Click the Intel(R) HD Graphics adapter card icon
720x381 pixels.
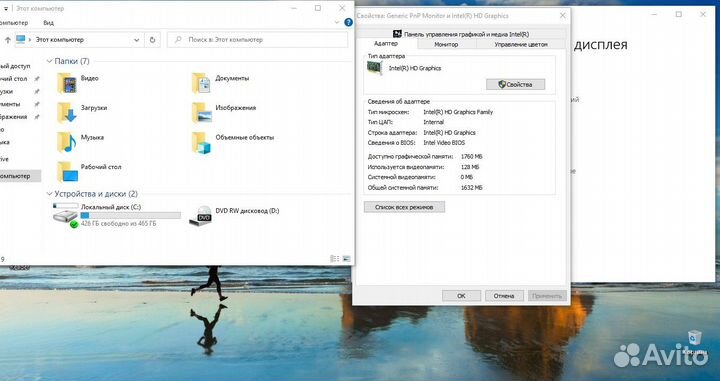point(375,68)
